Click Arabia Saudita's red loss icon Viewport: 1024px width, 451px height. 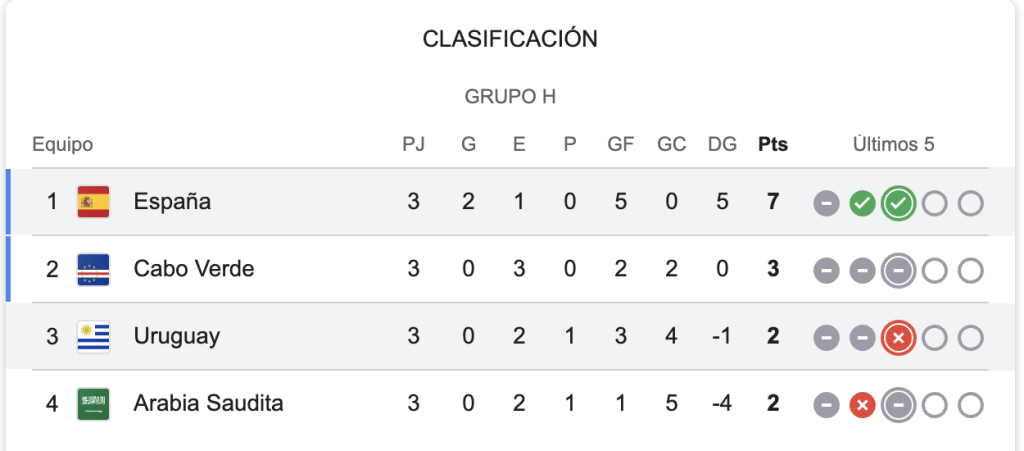[862, 405]
